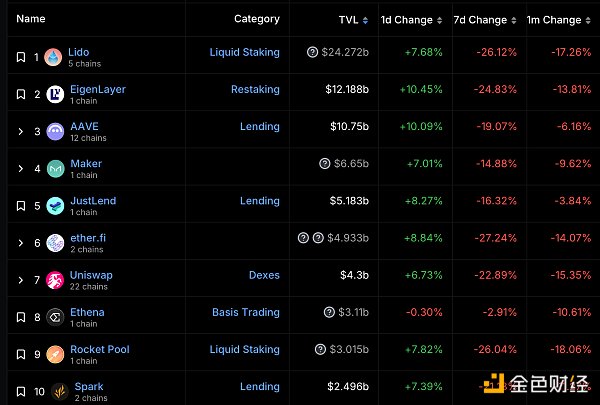Sort the table by TVL column

(x=349, y=20)
